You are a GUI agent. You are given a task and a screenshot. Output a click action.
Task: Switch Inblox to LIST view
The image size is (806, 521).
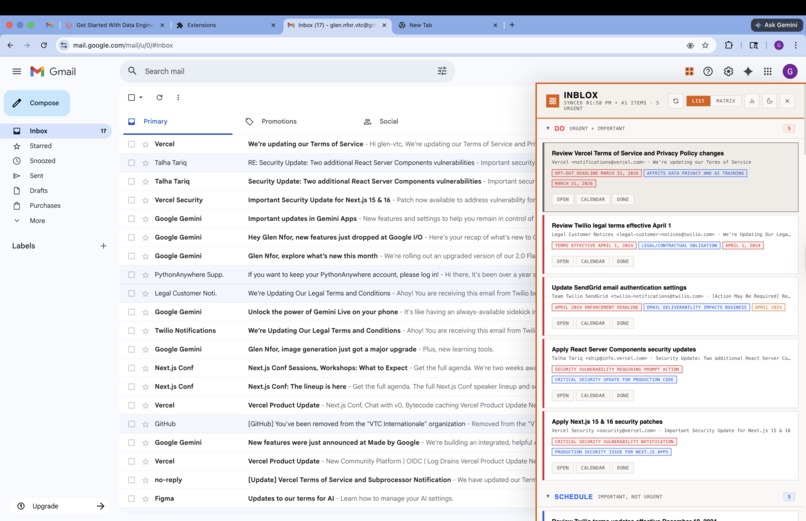coord(698,101)
